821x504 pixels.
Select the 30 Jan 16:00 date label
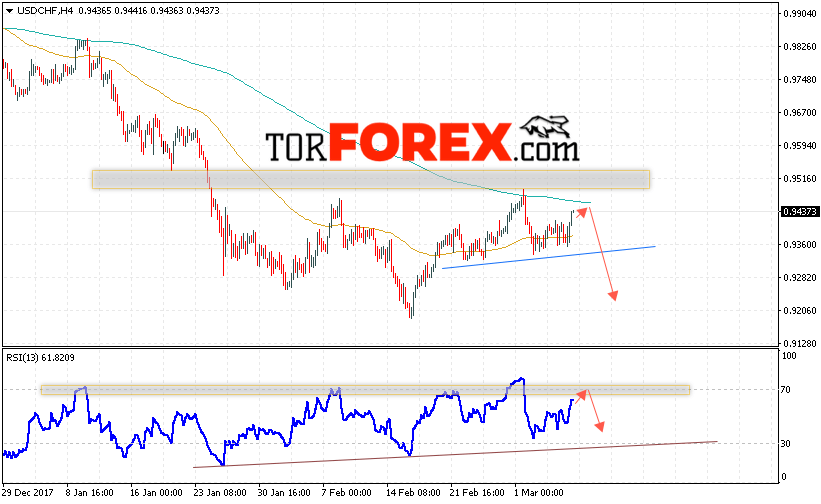pyautogui.click(x=284, y=493)
